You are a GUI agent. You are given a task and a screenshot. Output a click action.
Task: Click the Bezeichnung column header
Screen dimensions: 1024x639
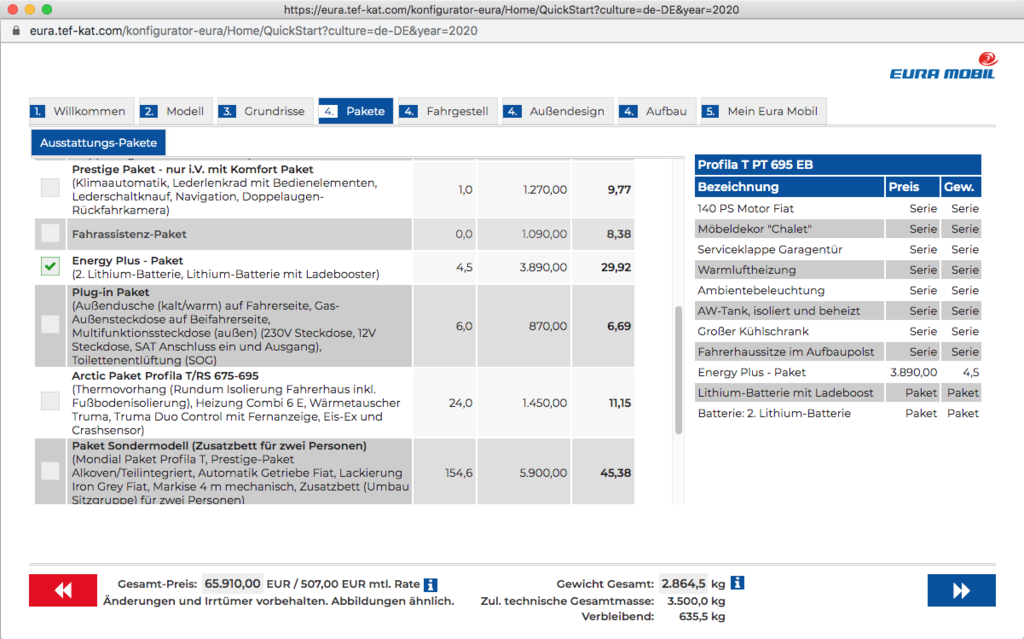point(790,187)
